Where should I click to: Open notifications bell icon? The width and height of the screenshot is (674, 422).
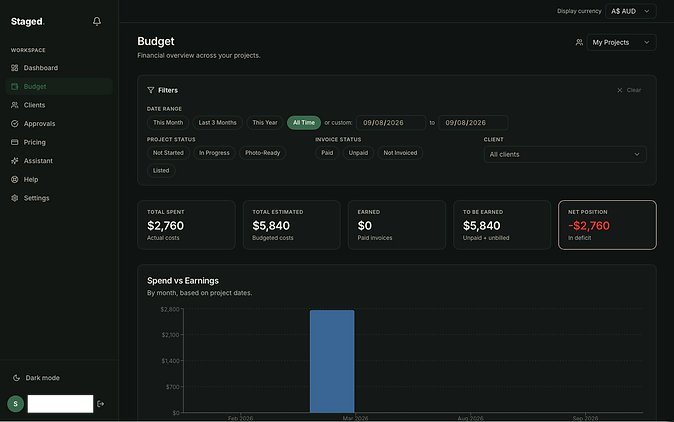[x=97, y=21]
